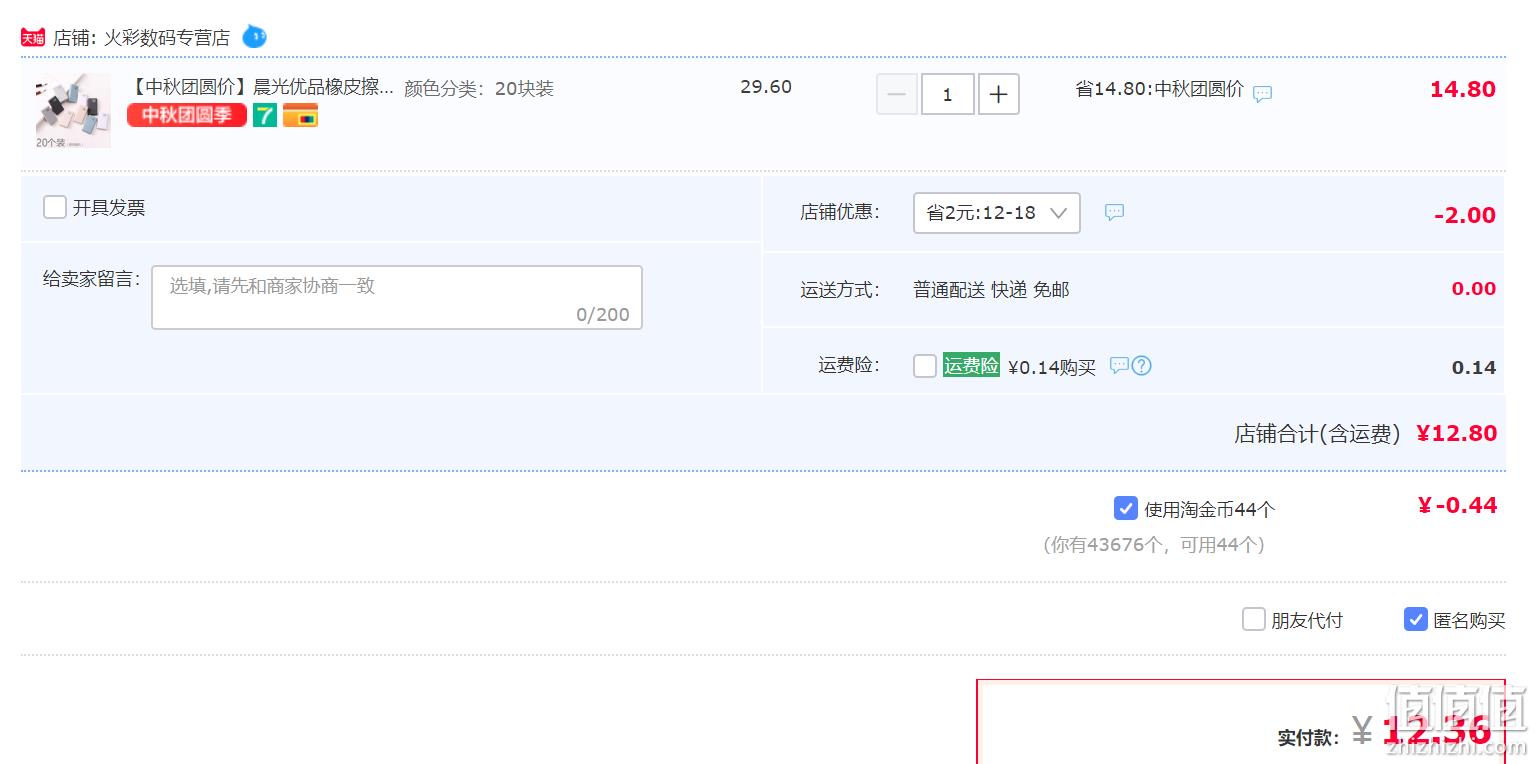
Task: Click the red subtotal price 14.80
Action: (1463, 89)
